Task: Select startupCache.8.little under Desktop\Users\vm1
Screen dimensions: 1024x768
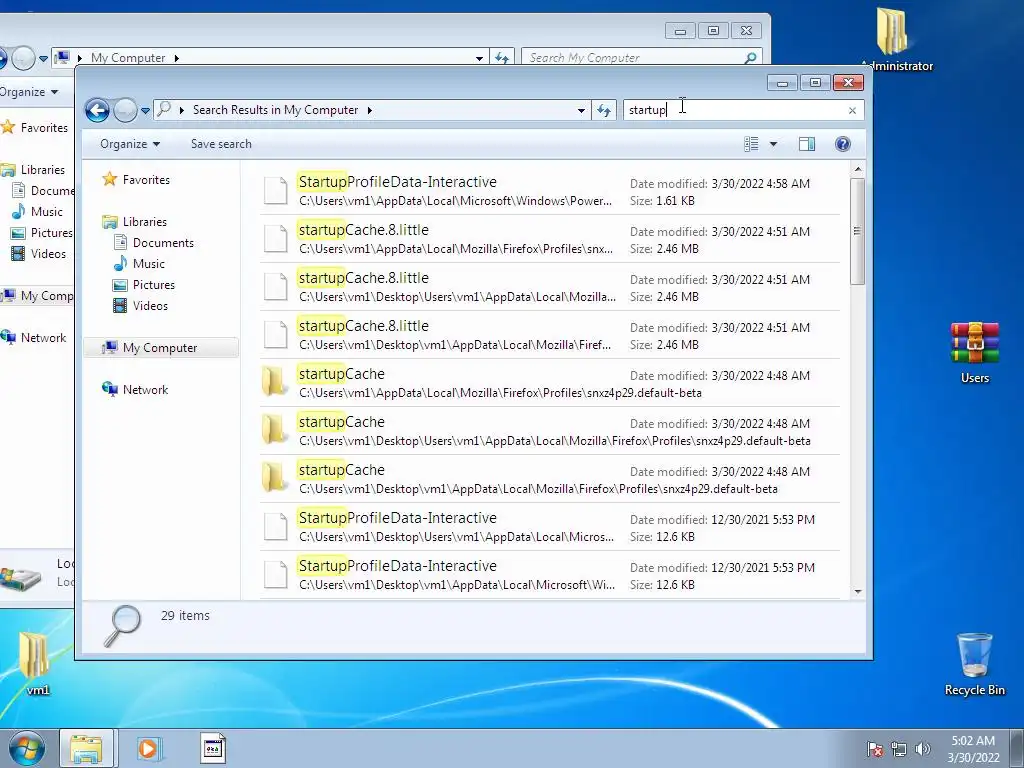Action: click(x=550, y=287)
